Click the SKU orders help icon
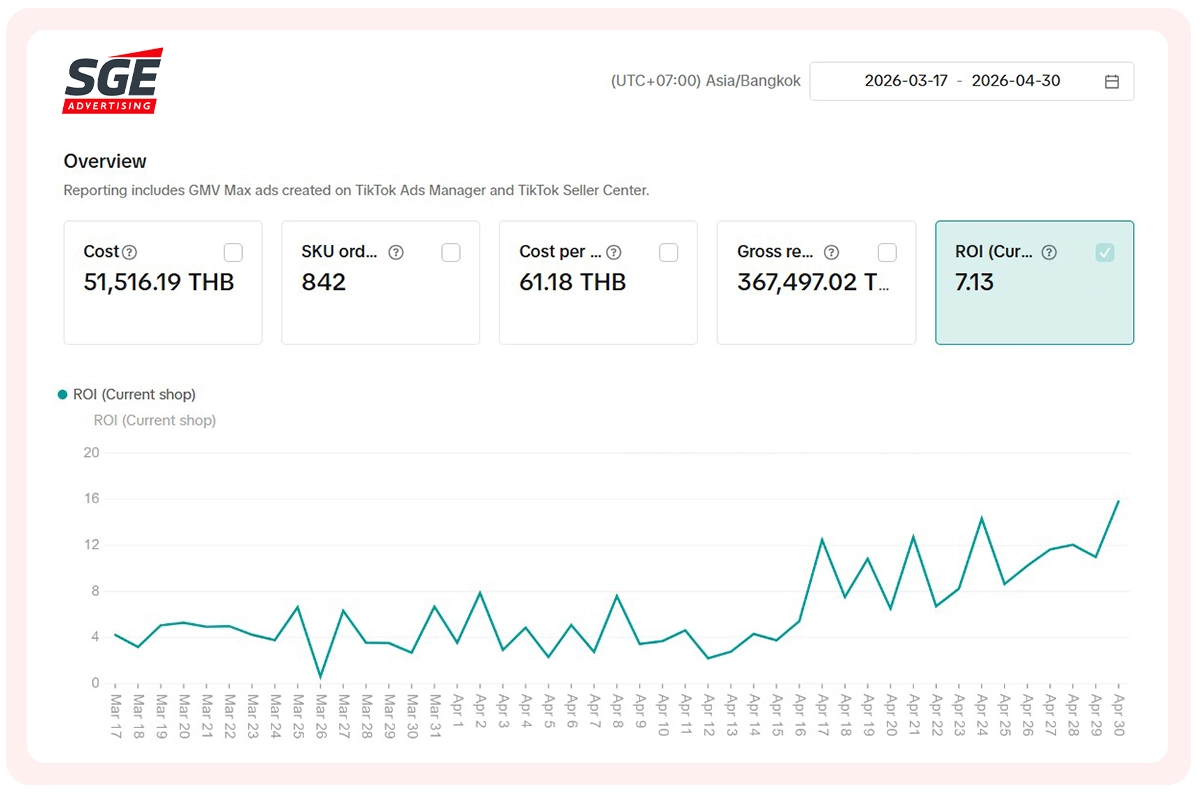 click(396, 252)
